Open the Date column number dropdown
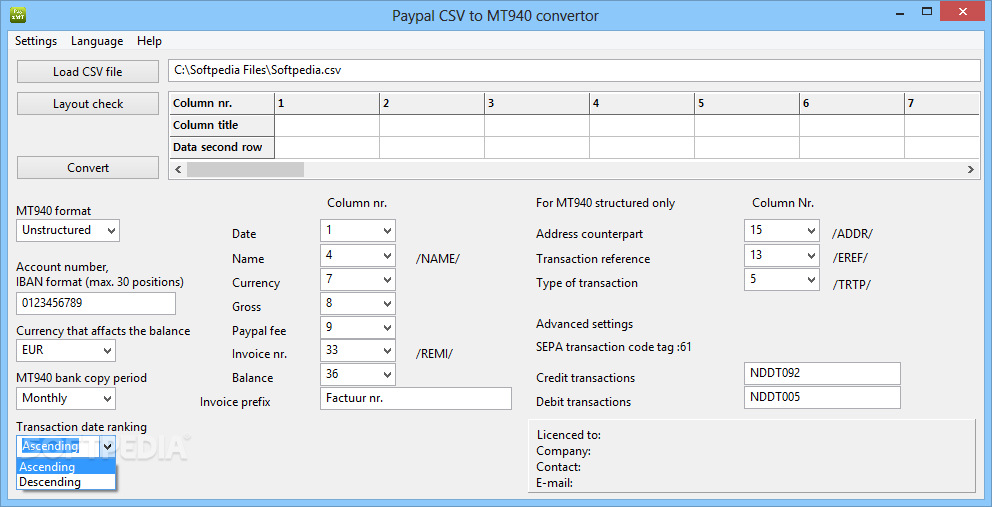The image size is (992, 507). (358, 230)
